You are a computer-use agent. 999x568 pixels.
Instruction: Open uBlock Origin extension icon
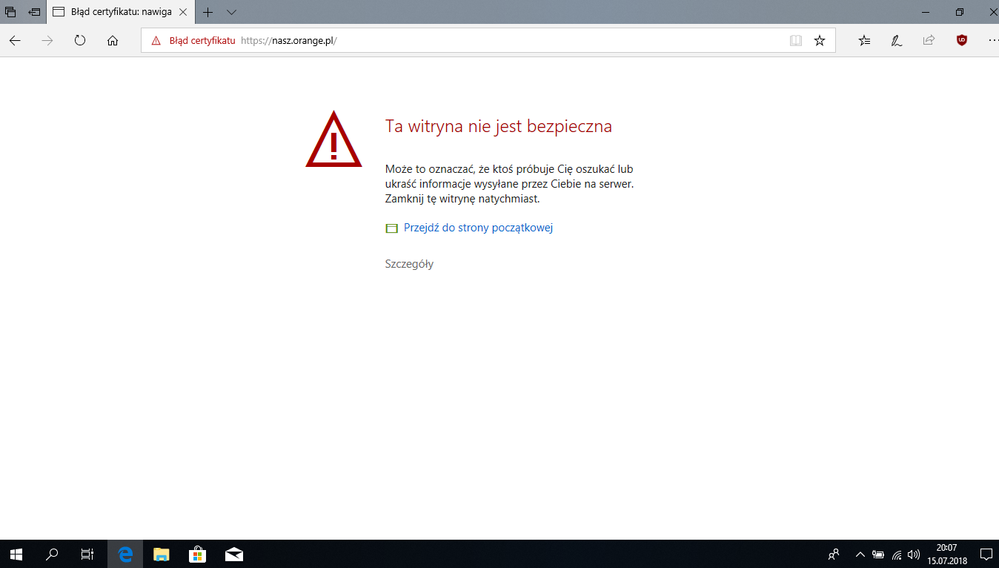[x=961, y=40]
